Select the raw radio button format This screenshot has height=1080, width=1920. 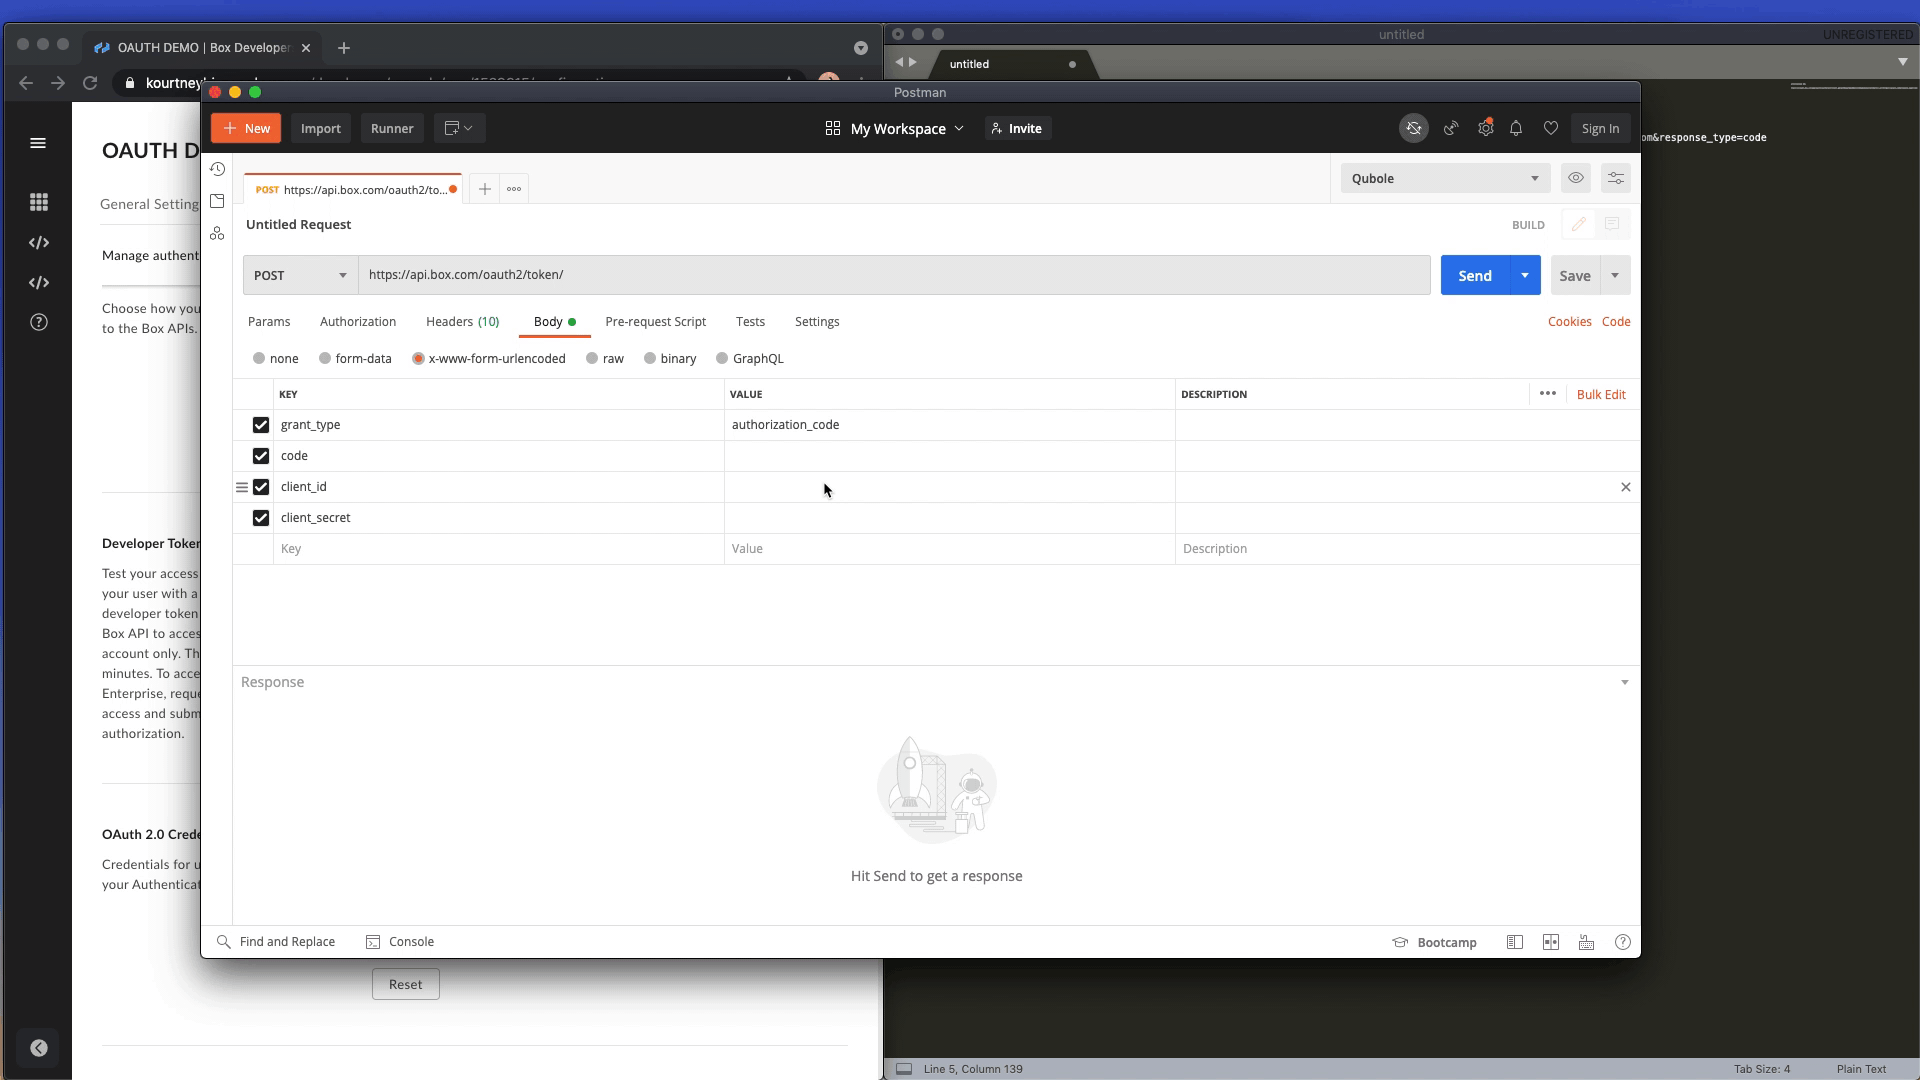click(592, 357)
